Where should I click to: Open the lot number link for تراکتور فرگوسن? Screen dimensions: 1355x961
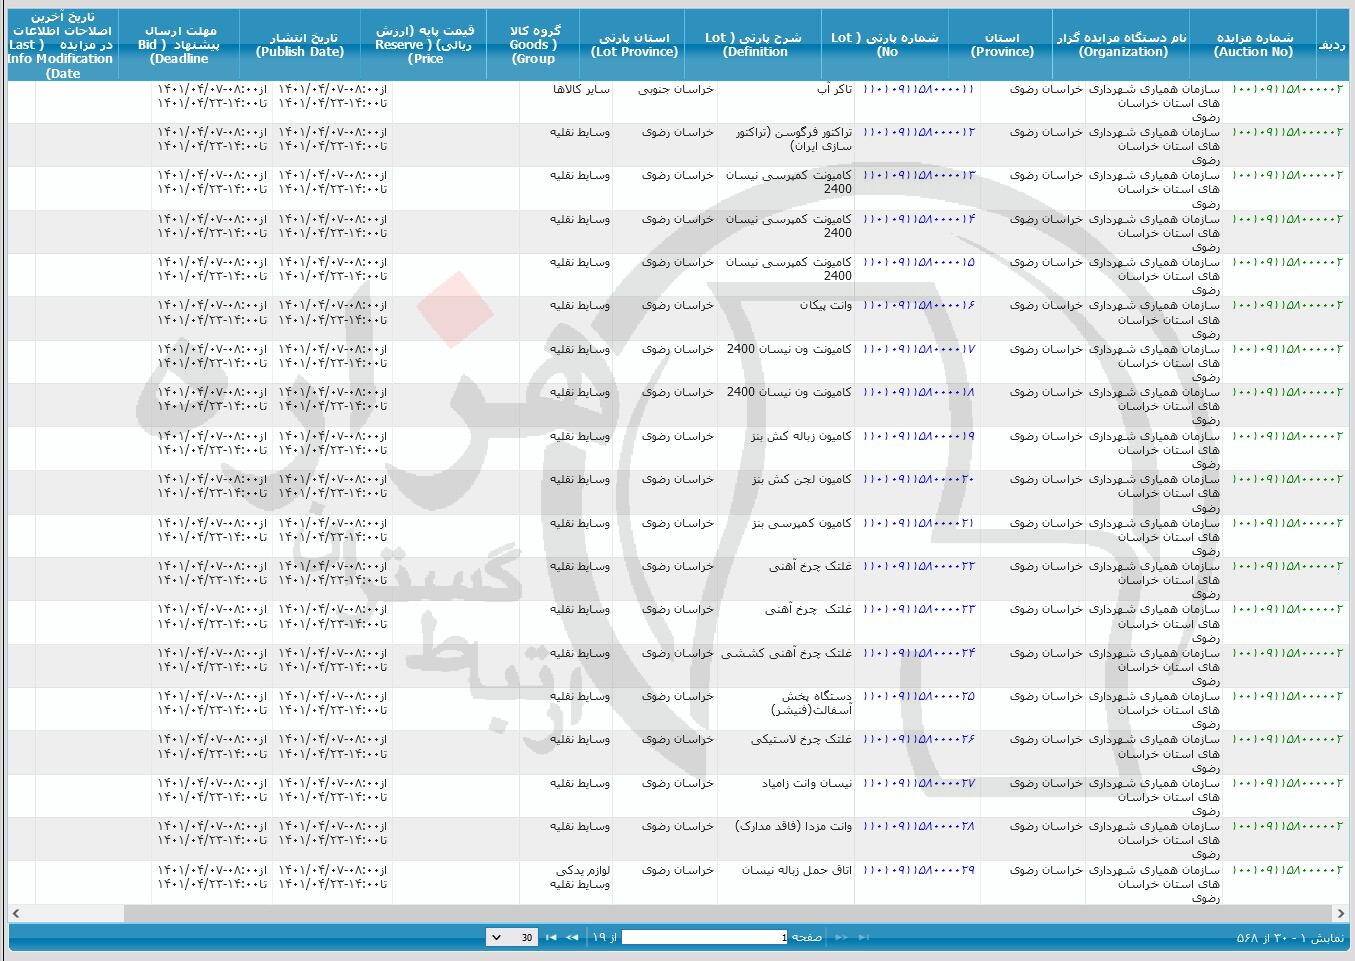(918, 132)
